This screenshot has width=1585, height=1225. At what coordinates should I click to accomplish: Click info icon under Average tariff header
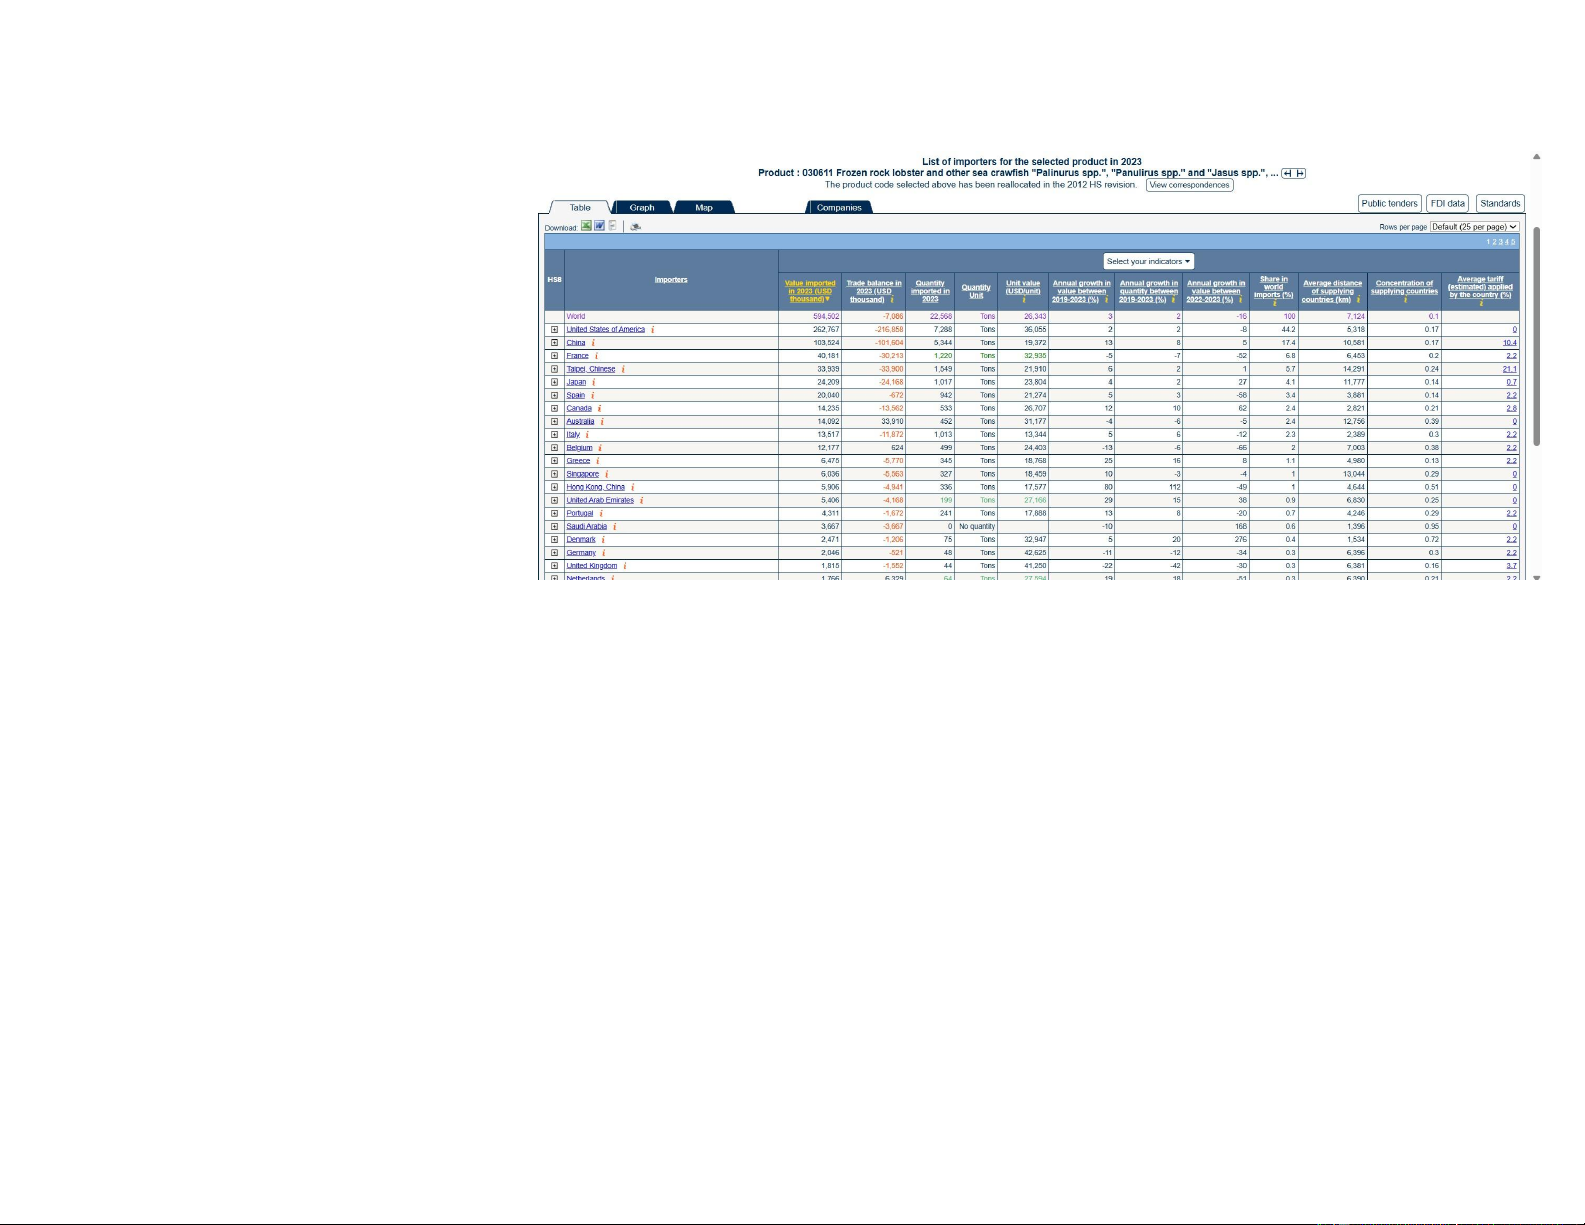point(1481,303)
